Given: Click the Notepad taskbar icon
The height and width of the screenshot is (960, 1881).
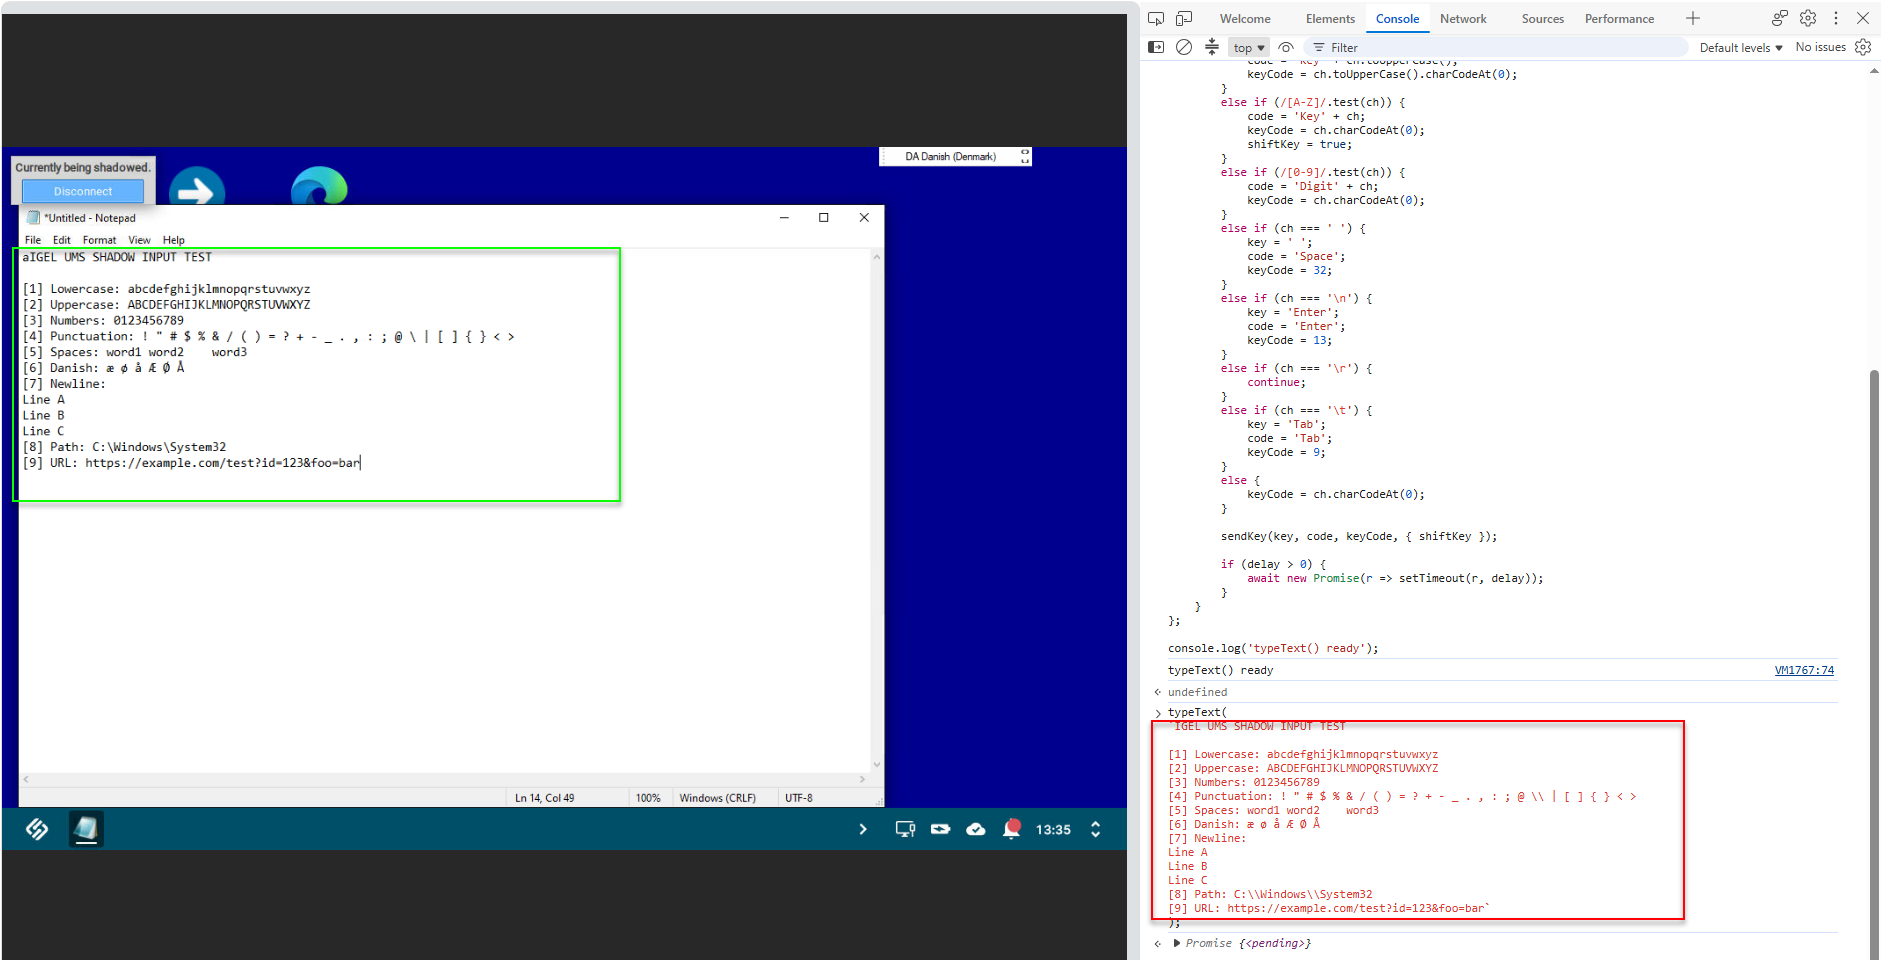Looking at the screenshot, I should click(86, 829).
